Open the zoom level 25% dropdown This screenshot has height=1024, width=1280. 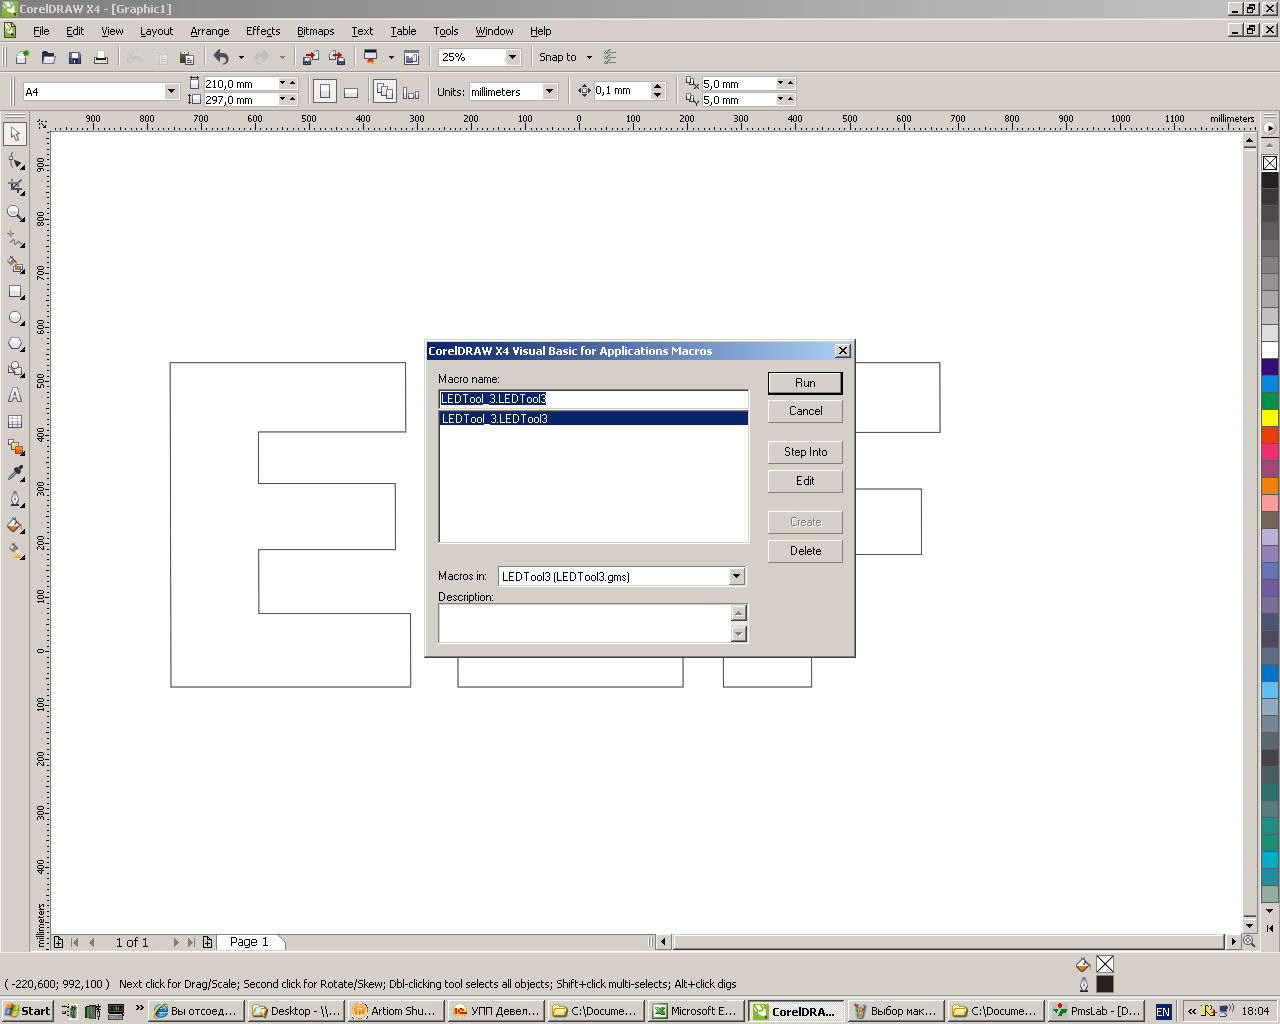click(513, 57)
